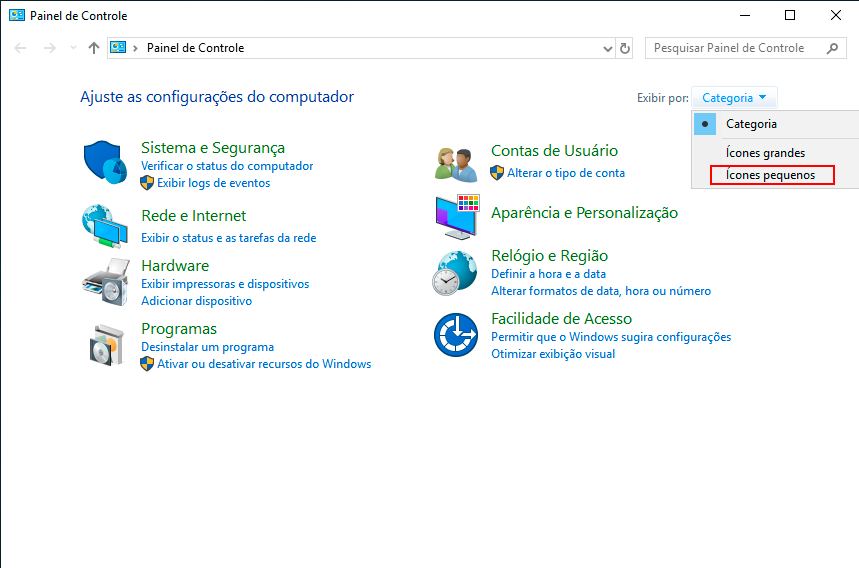
Task: Open Rede e Internet category link
Action: click(193, 216)
